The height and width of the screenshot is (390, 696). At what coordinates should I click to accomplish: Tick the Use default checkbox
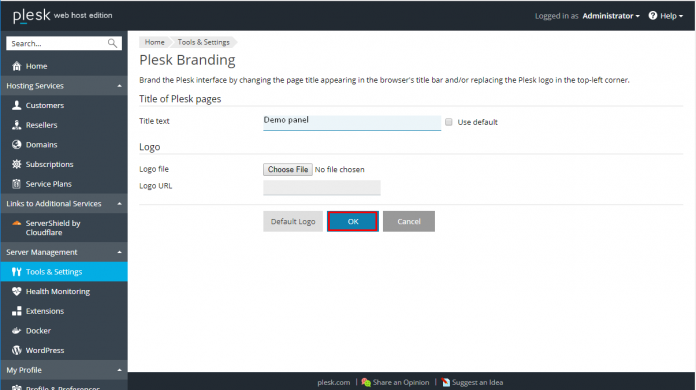point(449,122)
